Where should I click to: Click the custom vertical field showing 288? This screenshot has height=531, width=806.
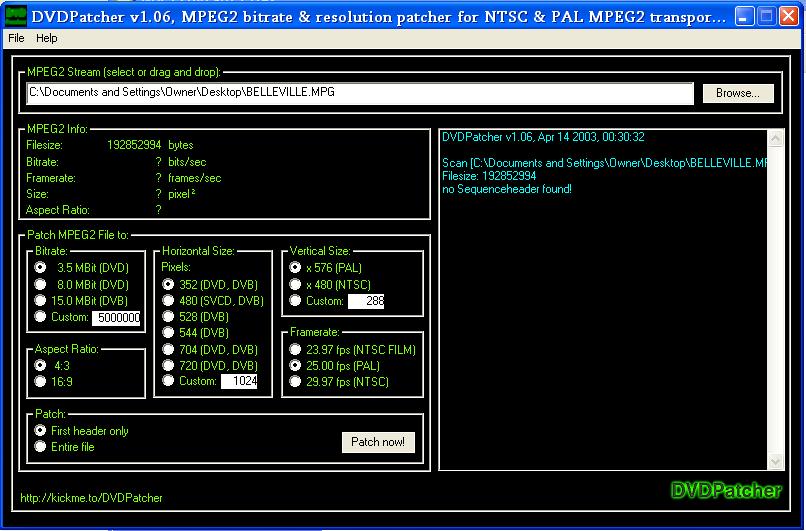[366, 301]
